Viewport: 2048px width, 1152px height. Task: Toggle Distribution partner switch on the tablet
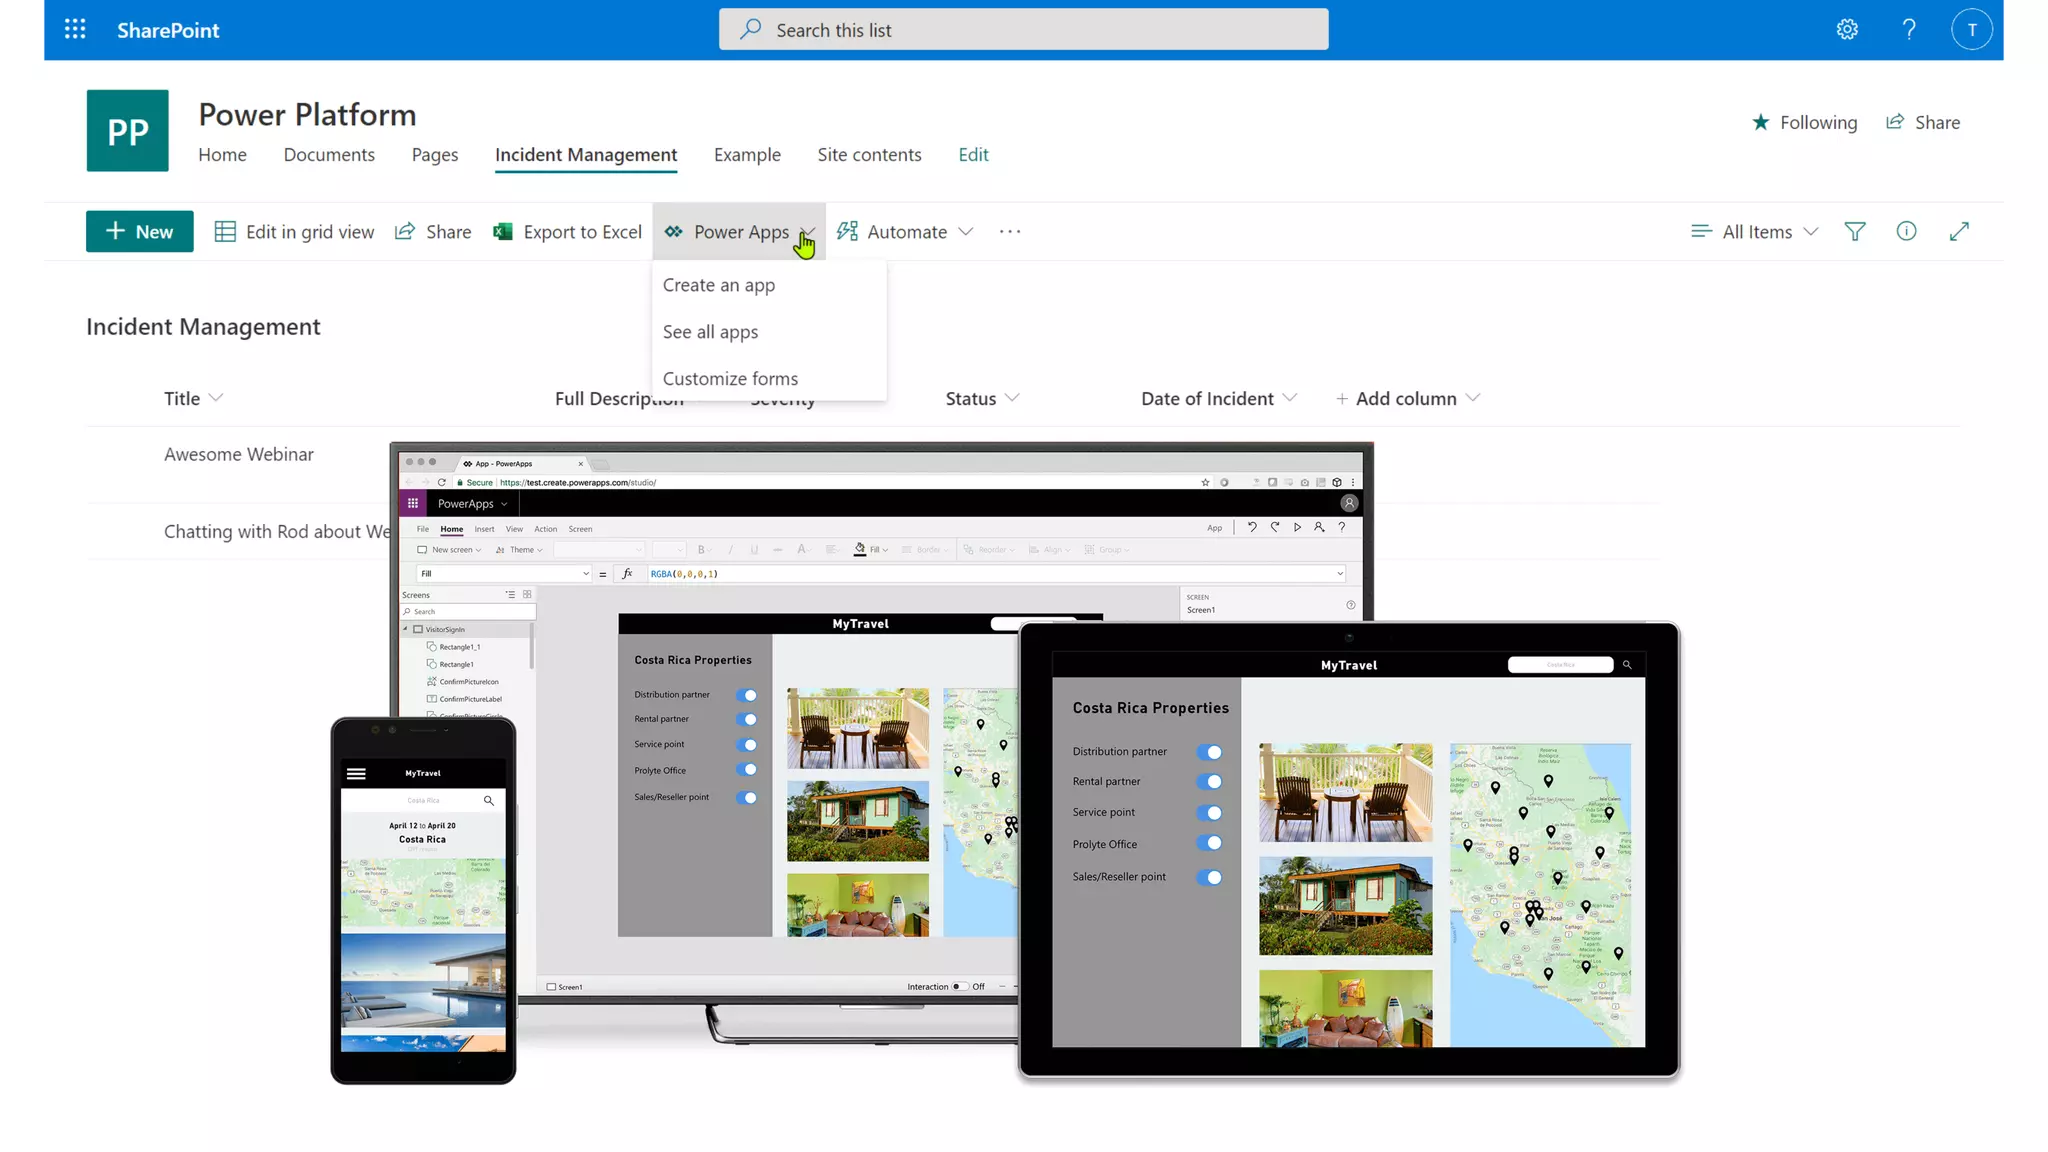tap(1210, 752)
